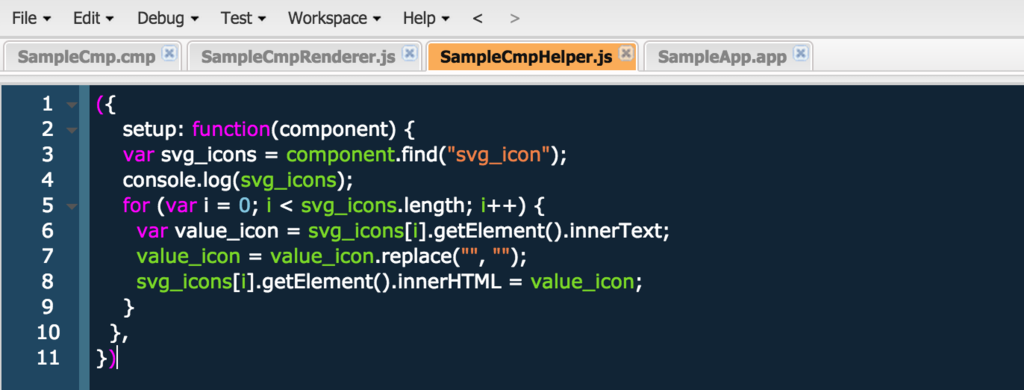Close the SampleCmp.cmp tab

[x=168, y=53]
